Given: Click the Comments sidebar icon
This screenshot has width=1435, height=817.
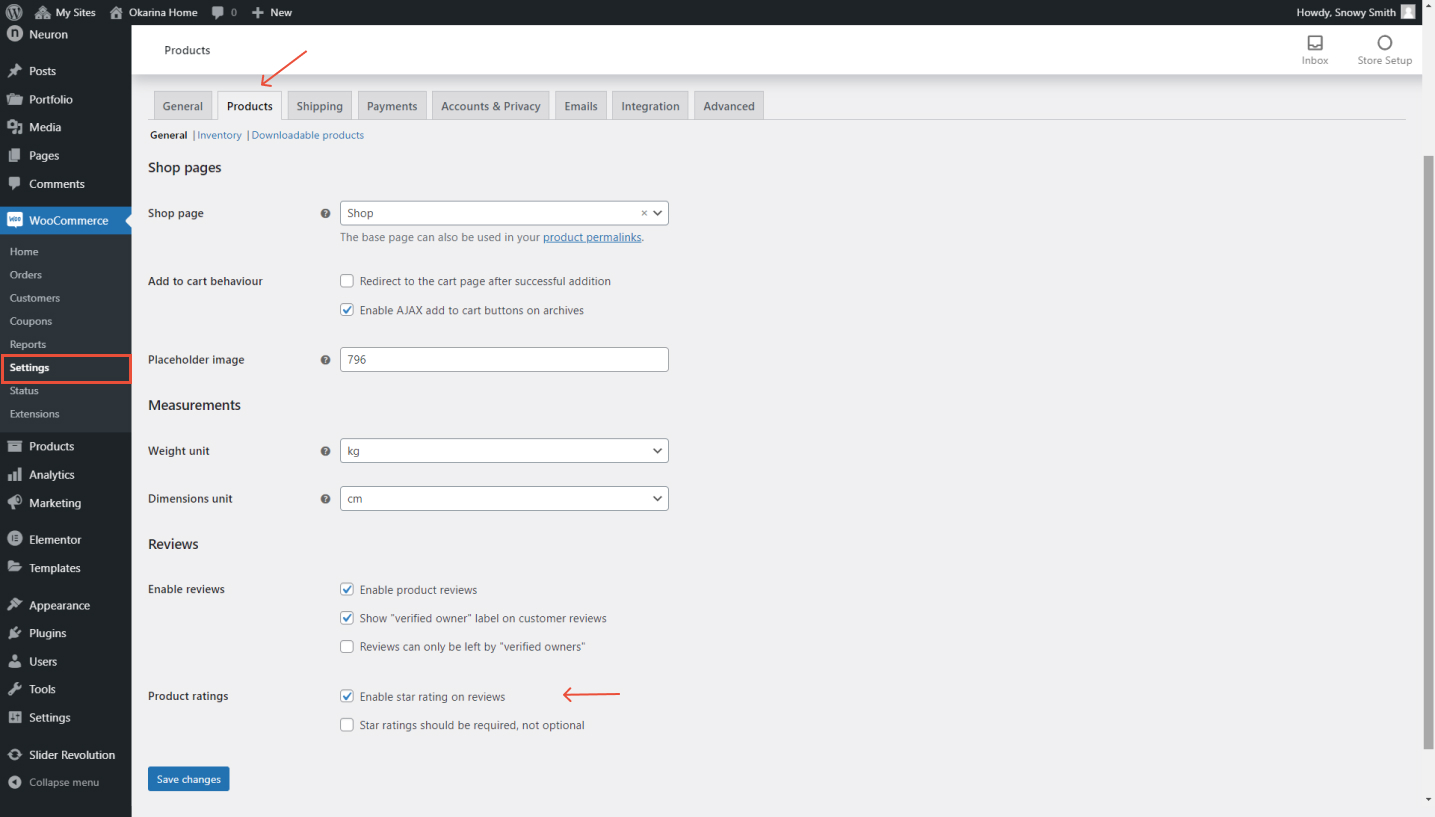Looking at the screenshot, I should [x=15, y=184].
